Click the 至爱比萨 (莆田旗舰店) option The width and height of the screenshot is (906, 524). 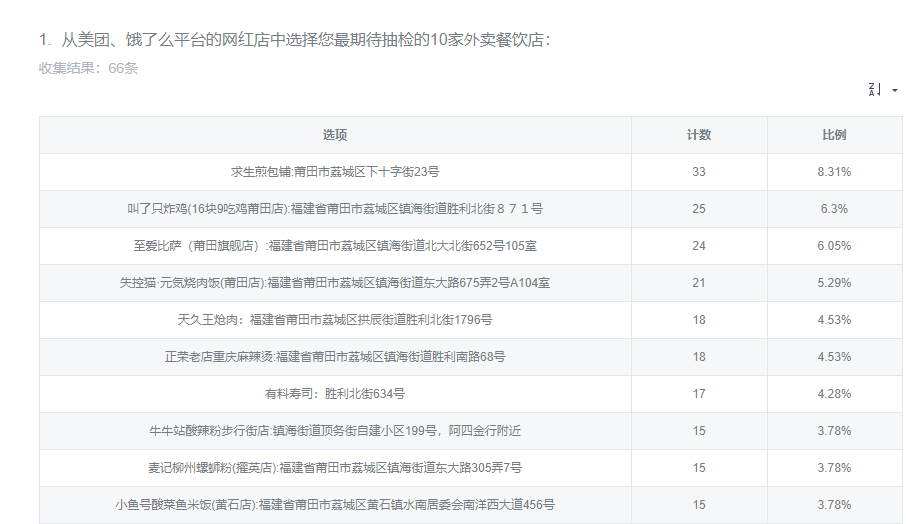point(335,246)
